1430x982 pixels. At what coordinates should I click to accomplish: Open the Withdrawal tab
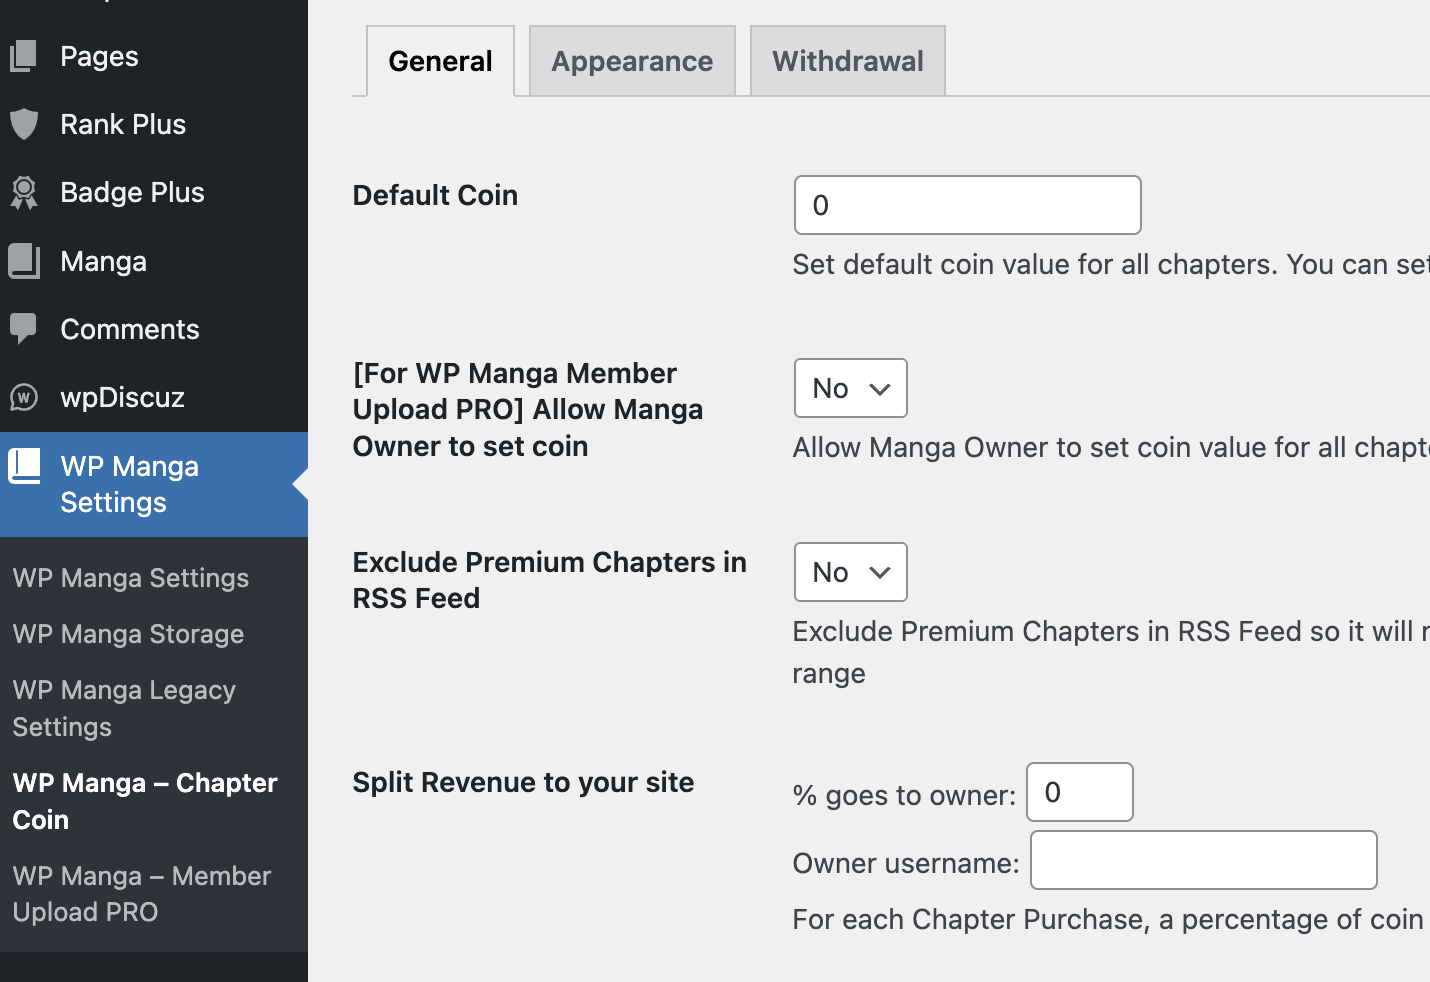[x=847, y=61]
